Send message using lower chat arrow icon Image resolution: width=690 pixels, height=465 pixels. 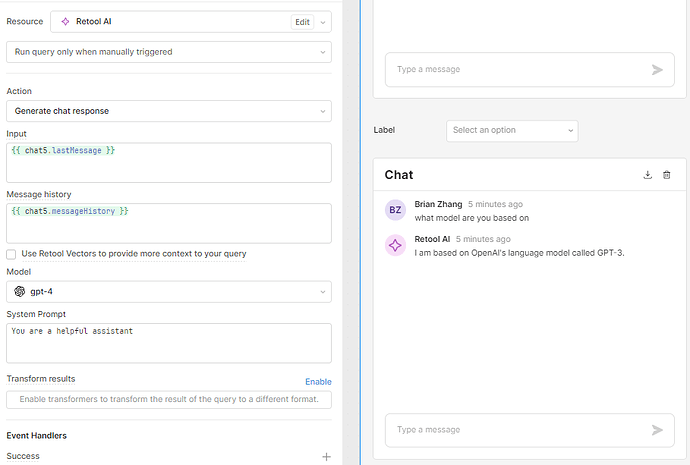tap(657, 430)
